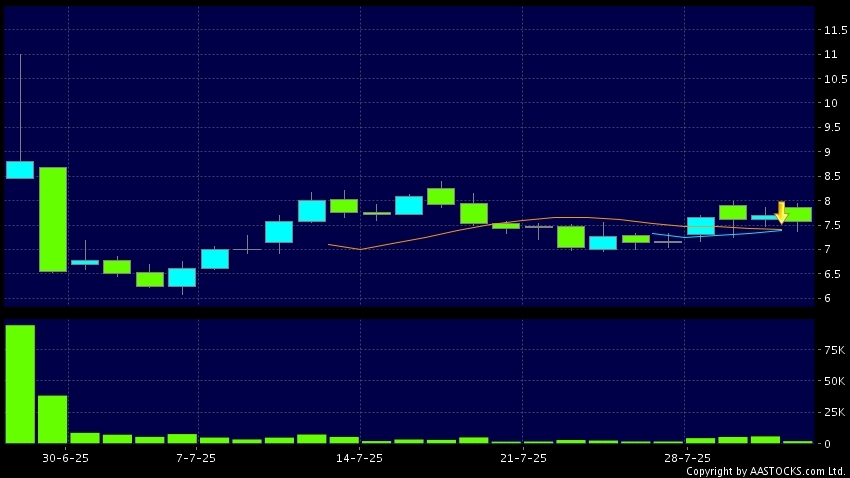Select the 10 price axis label
The image size is (850, 478).
pyautogui.click(x=830, y=104)
